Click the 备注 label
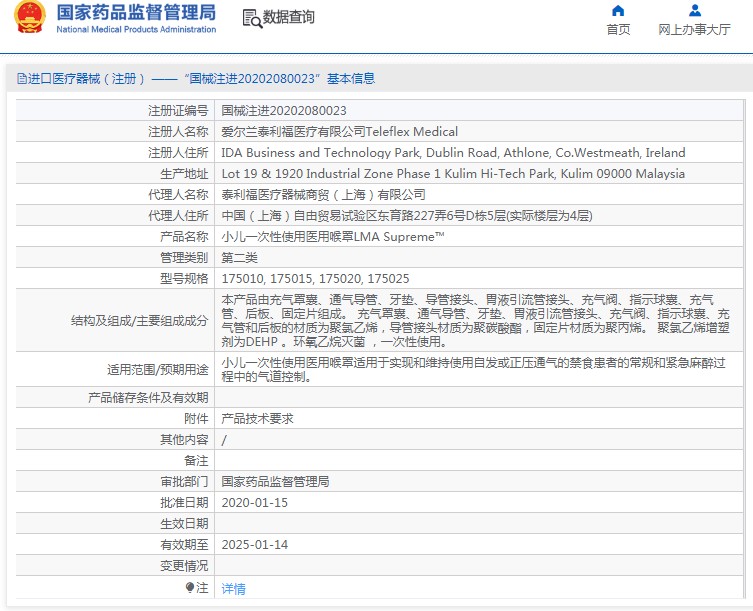The height and width of the screenshot is (611, 753). (196, 461)
